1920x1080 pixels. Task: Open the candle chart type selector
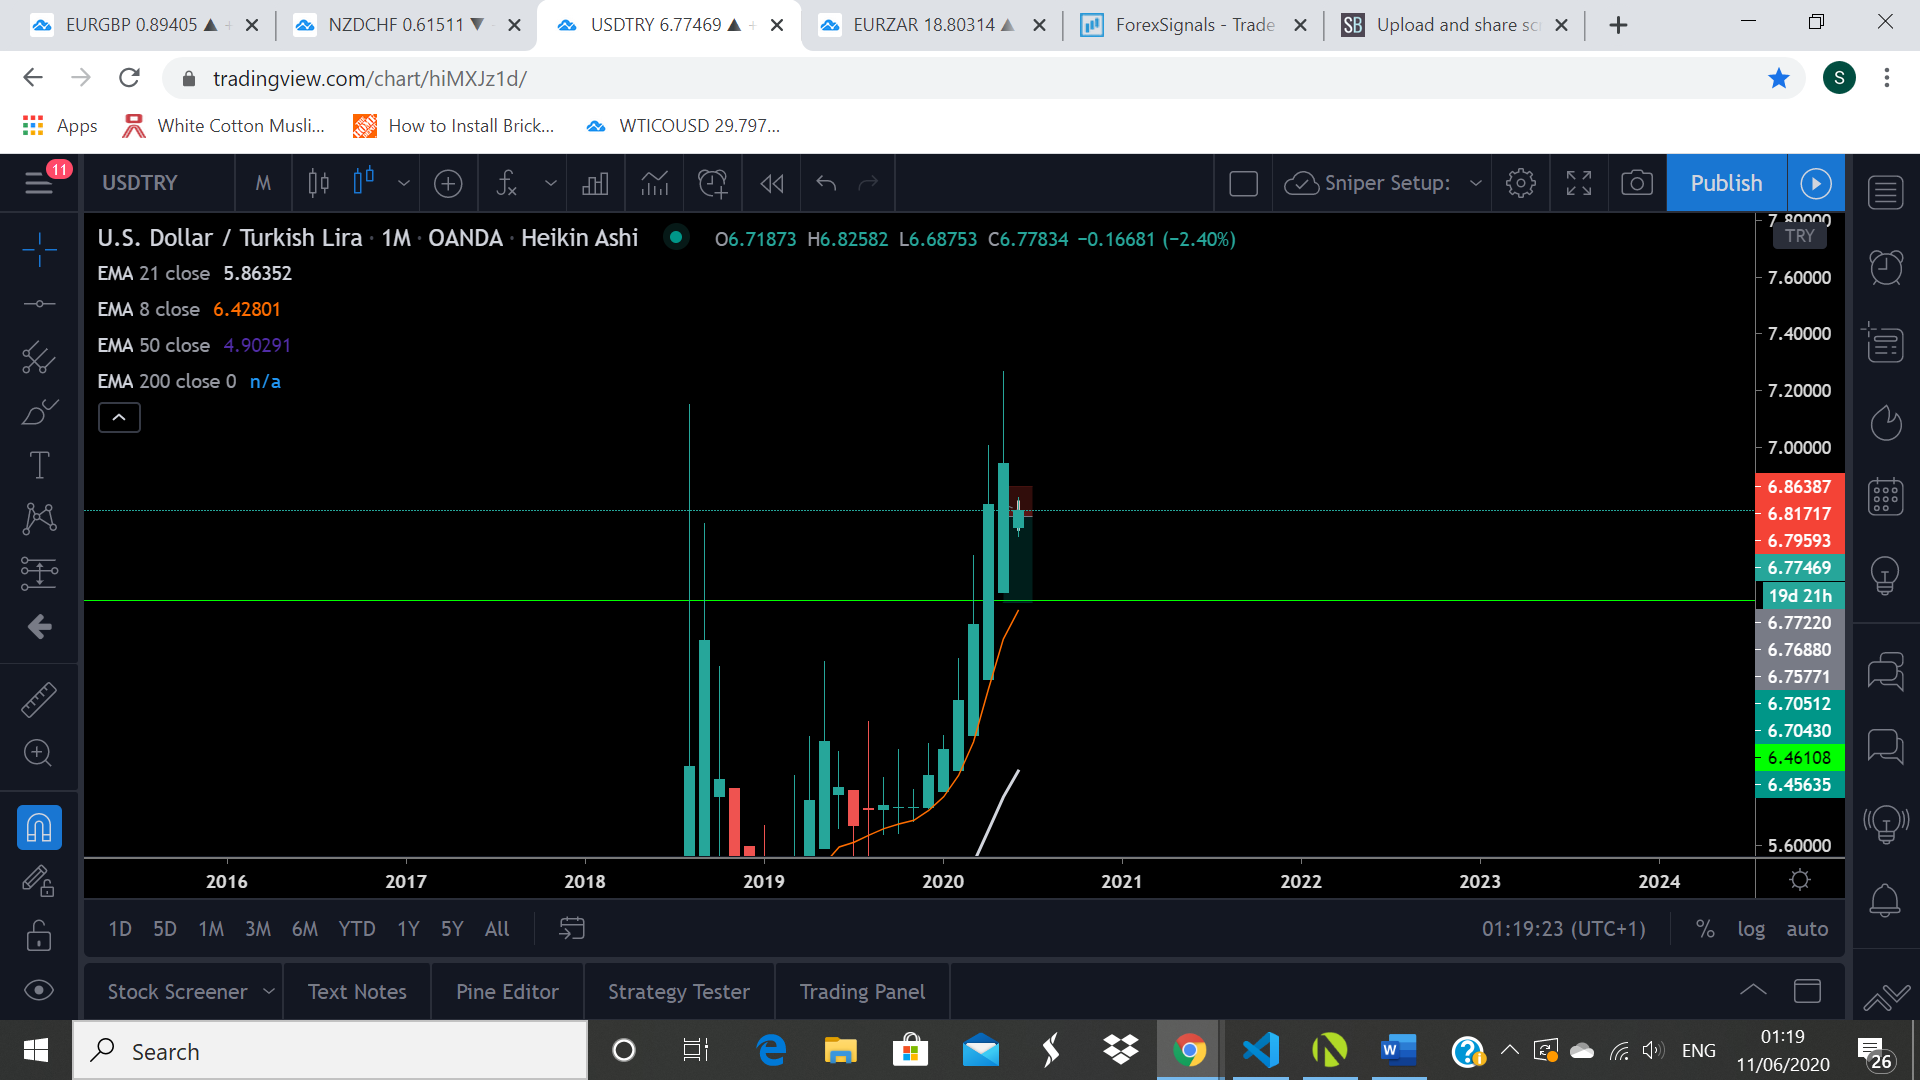coord(319,183)
